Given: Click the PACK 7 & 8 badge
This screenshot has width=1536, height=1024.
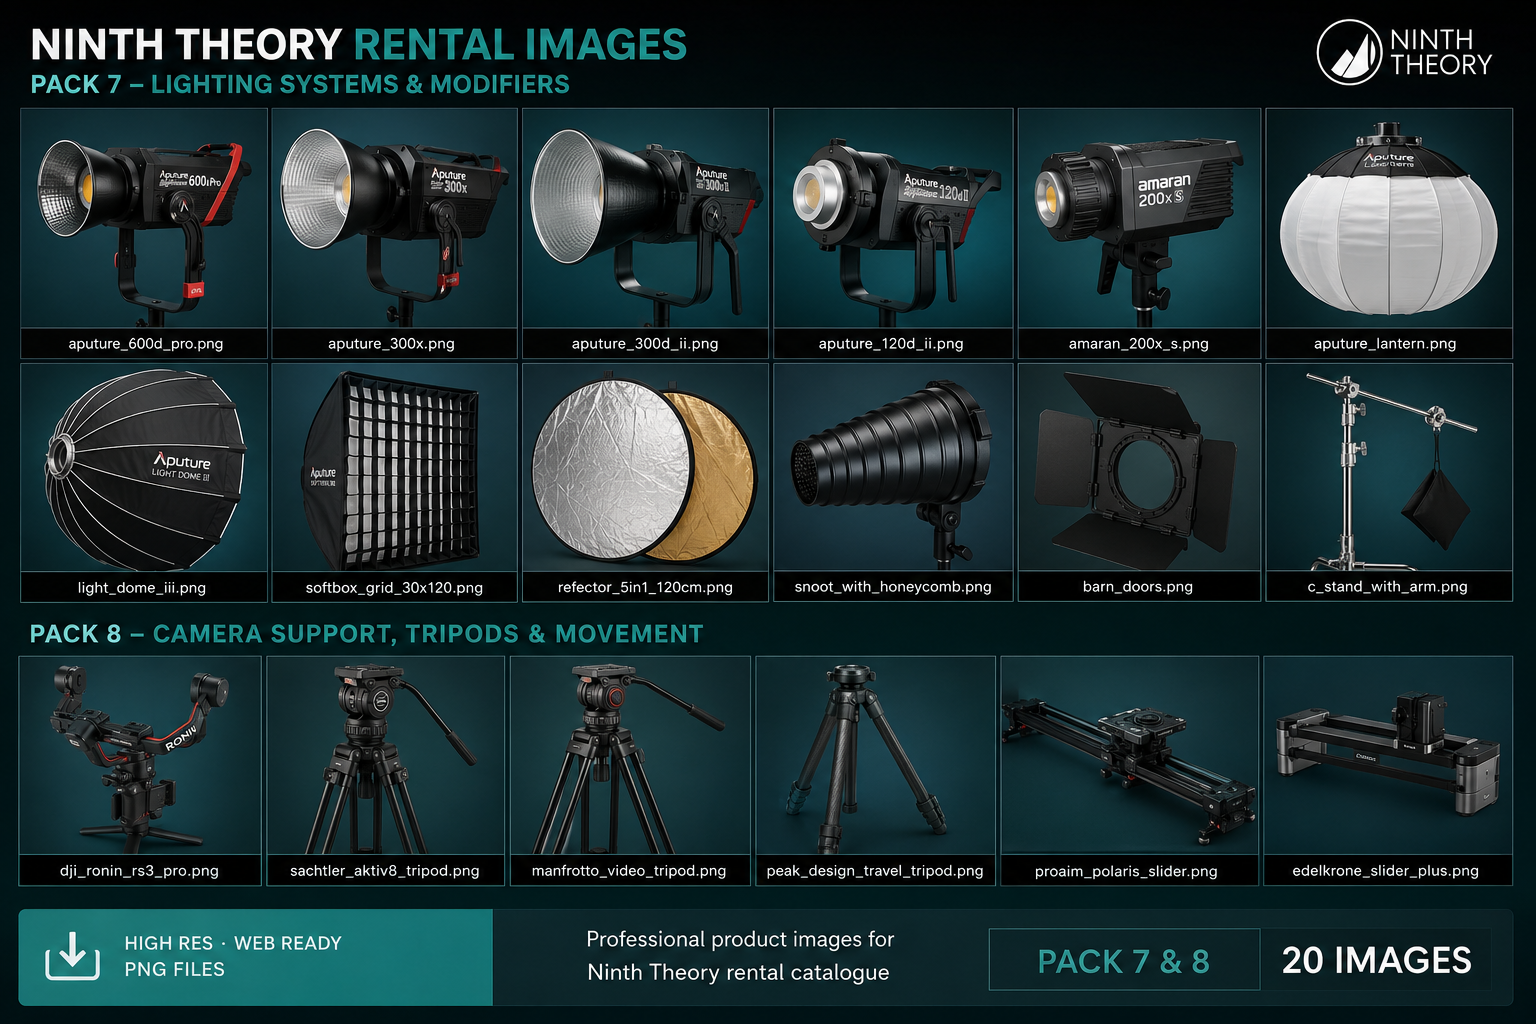Looking at the screenshot, I should [1124, 961].
